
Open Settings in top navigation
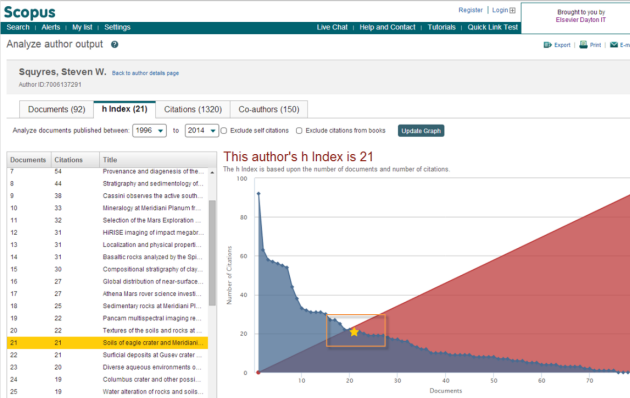coord(117,27)
